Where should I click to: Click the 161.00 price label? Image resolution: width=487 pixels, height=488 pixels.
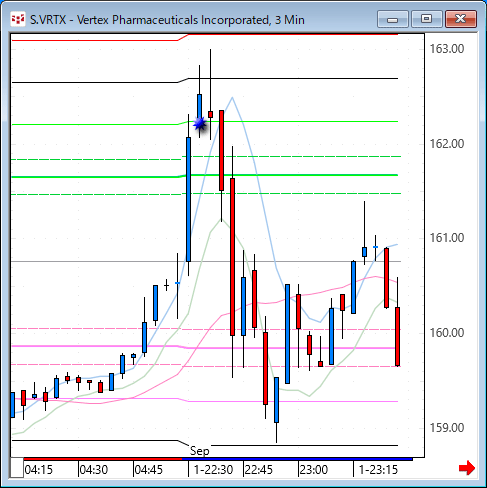coord(447,238)
